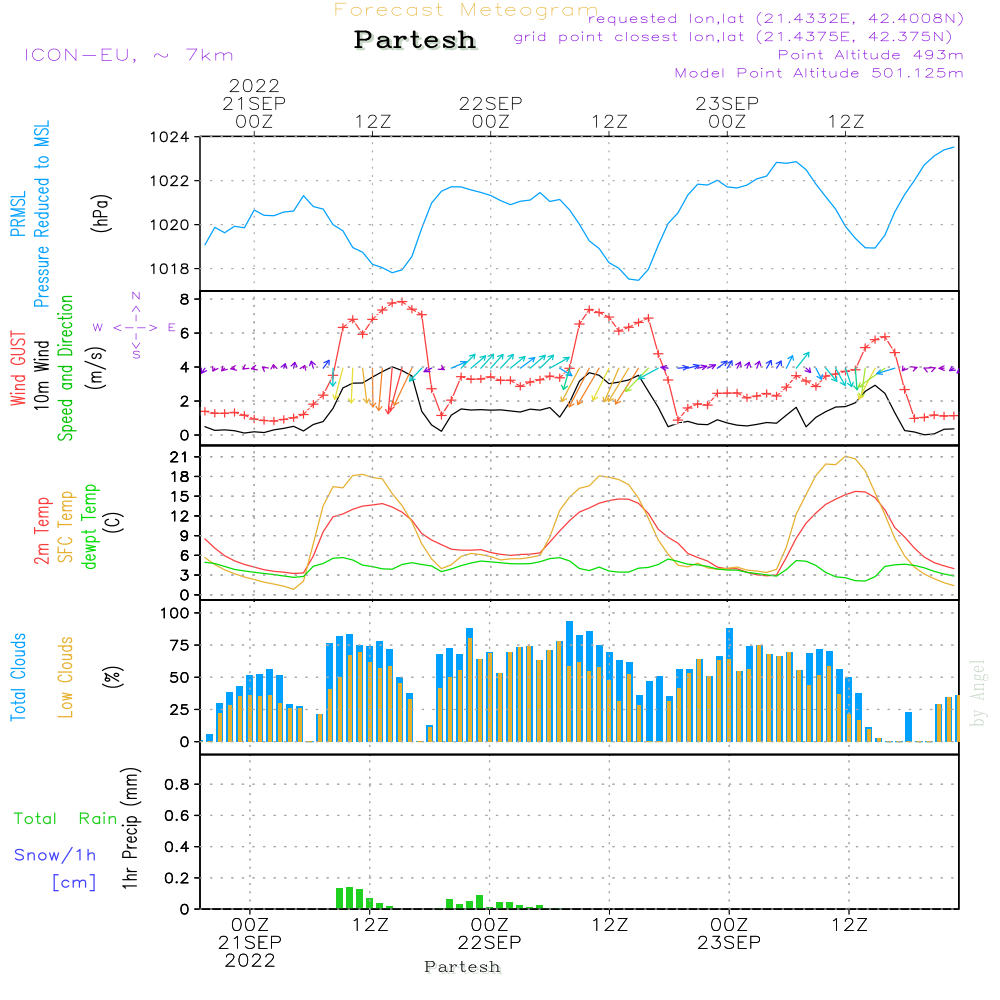Viewport: 1000px width, 1000px height.
Task: Click the 'SFC Temp' orange label
Action: pos(66,527)
